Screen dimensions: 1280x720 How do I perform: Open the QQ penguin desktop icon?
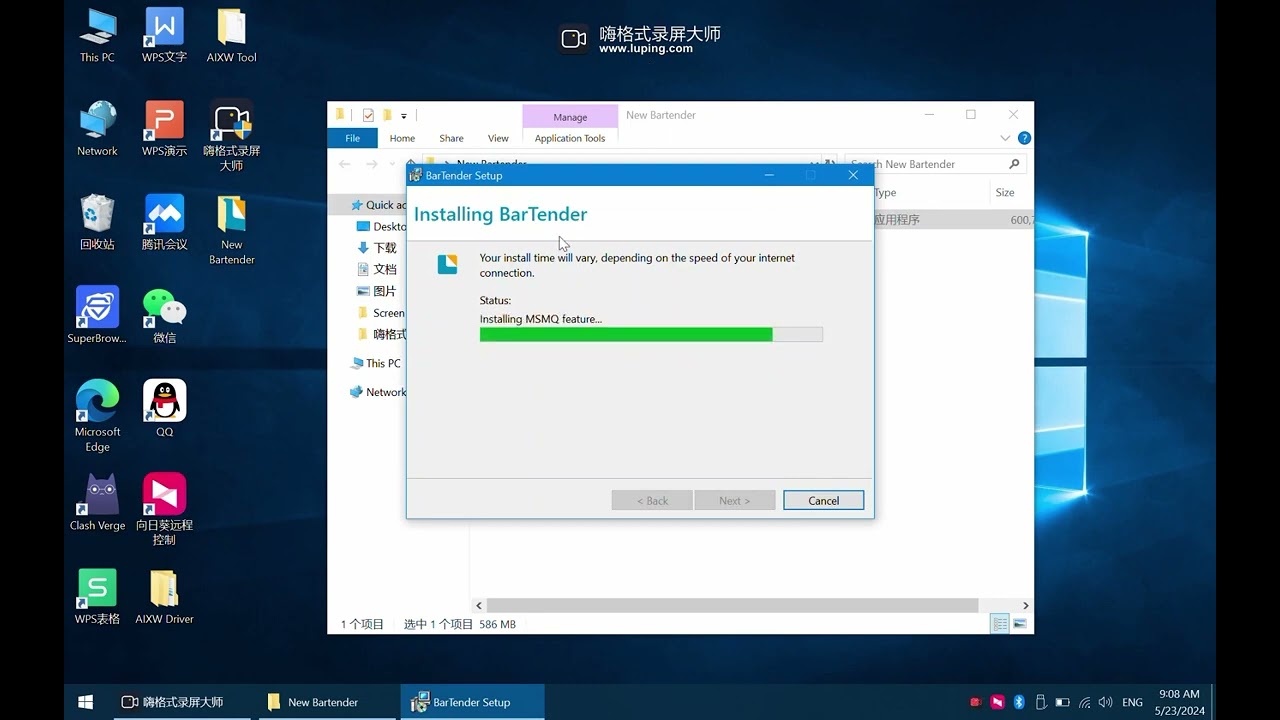coord(164,409)
